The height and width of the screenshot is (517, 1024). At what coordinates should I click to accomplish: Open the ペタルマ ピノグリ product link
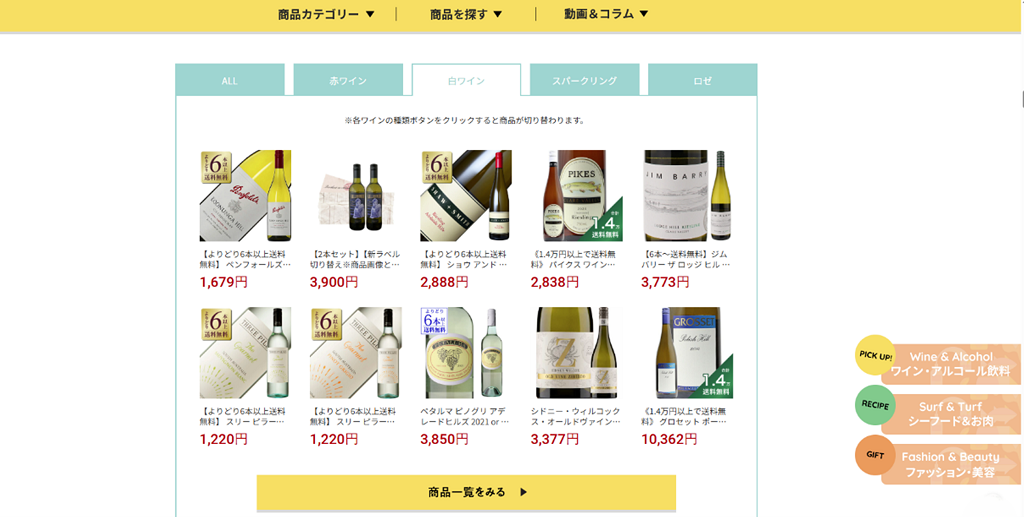pos(466,416)
